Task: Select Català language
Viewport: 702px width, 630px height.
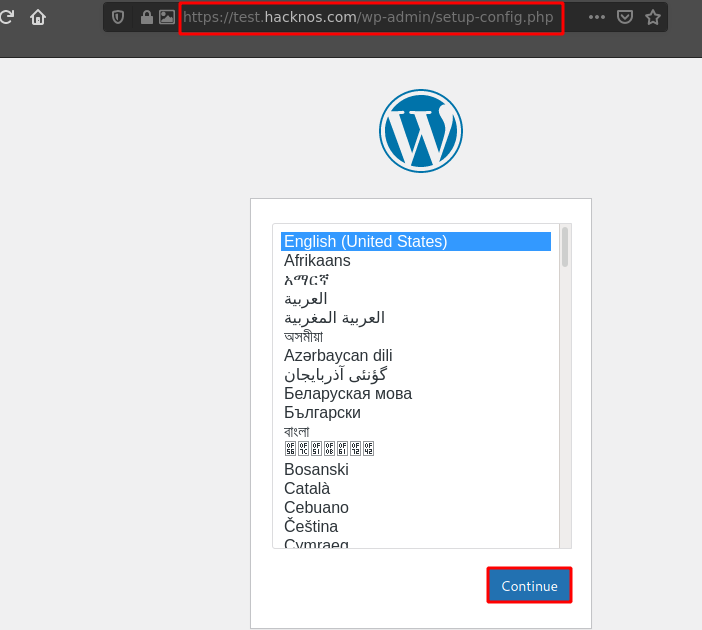Action: (x=416, y=489)
